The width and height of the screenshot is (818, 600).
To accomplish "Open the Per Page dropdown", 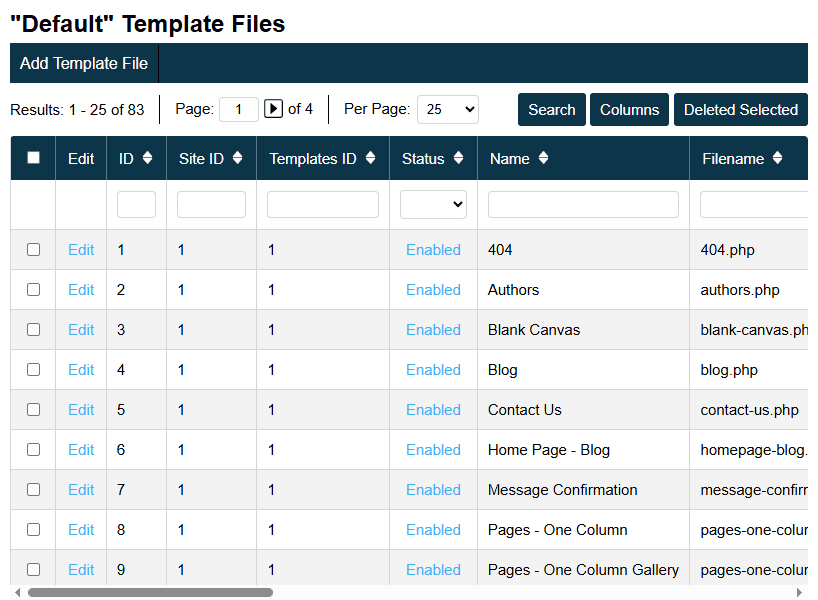I will pos(448,109).
